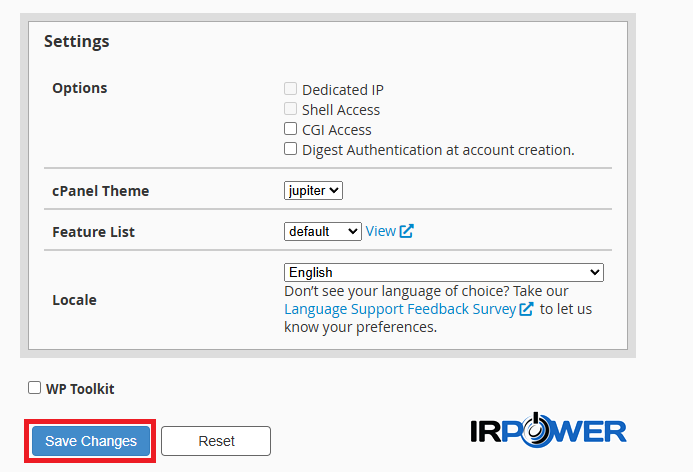Follow the Language Support Feedback Survey link

400,309
